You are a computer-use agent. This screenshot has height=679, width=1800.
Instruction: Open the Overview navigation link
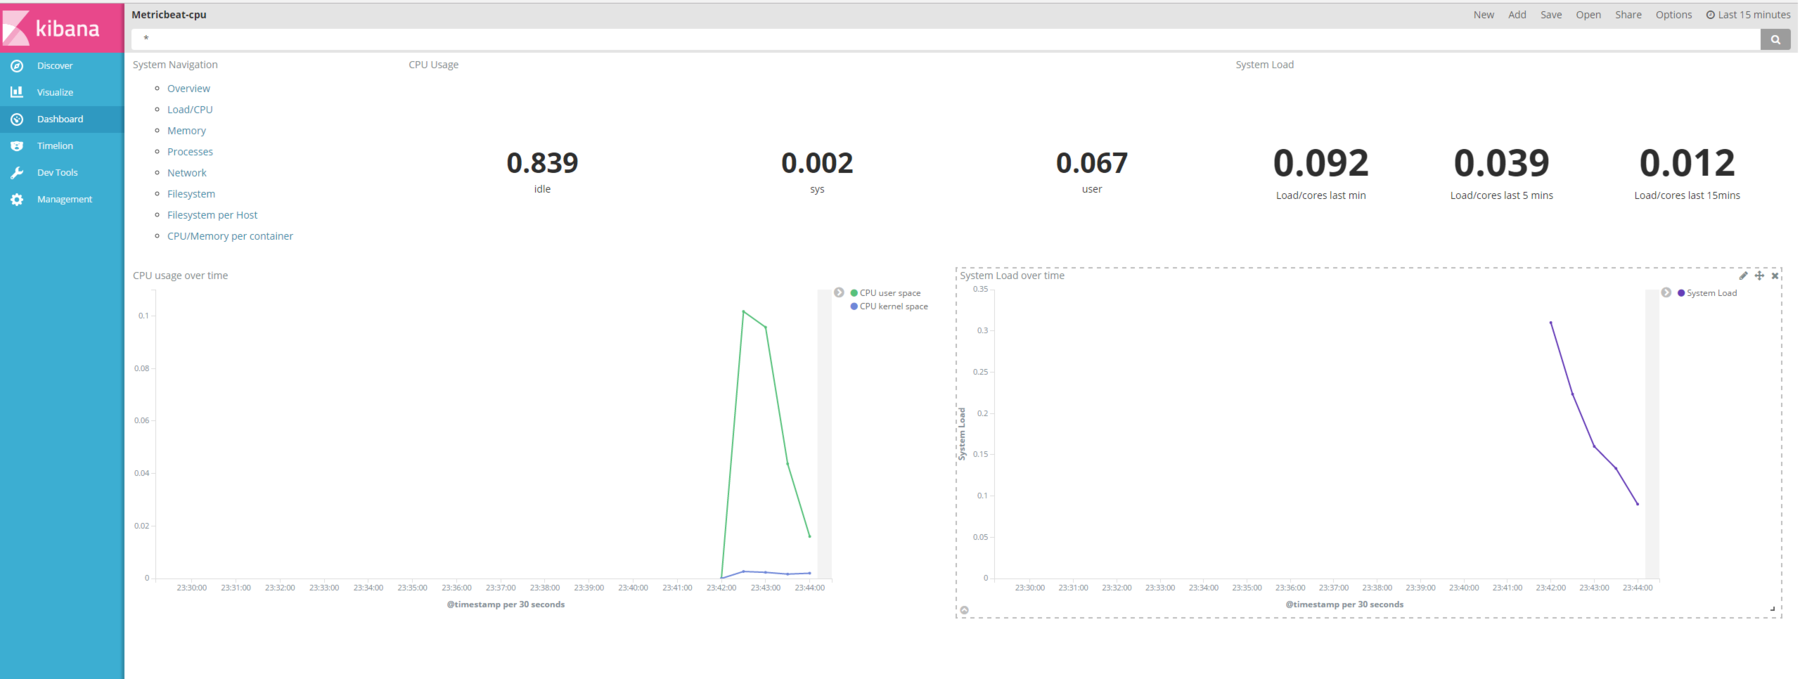point(188,89)
